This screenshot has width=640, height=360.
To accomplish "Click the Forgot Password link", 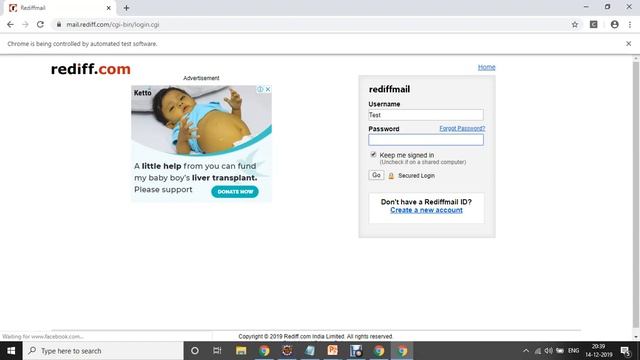I will tap(462, 128).
